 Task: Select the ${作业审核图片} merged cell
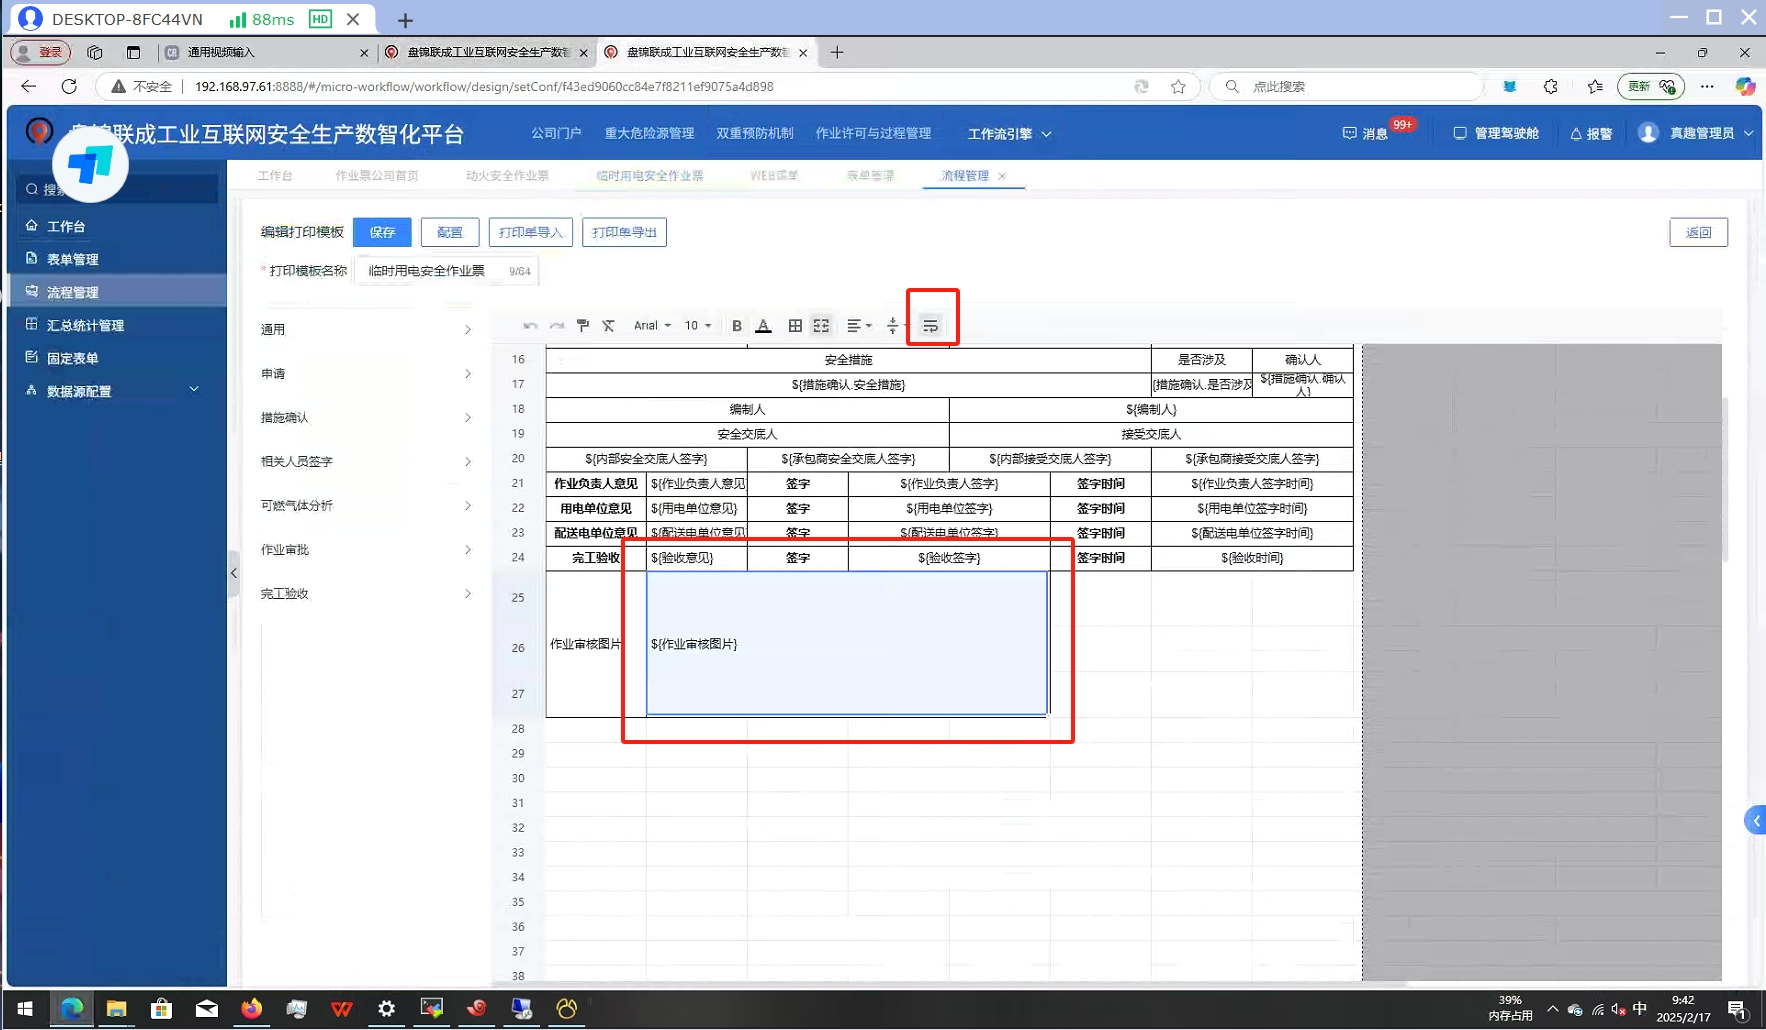847,644
